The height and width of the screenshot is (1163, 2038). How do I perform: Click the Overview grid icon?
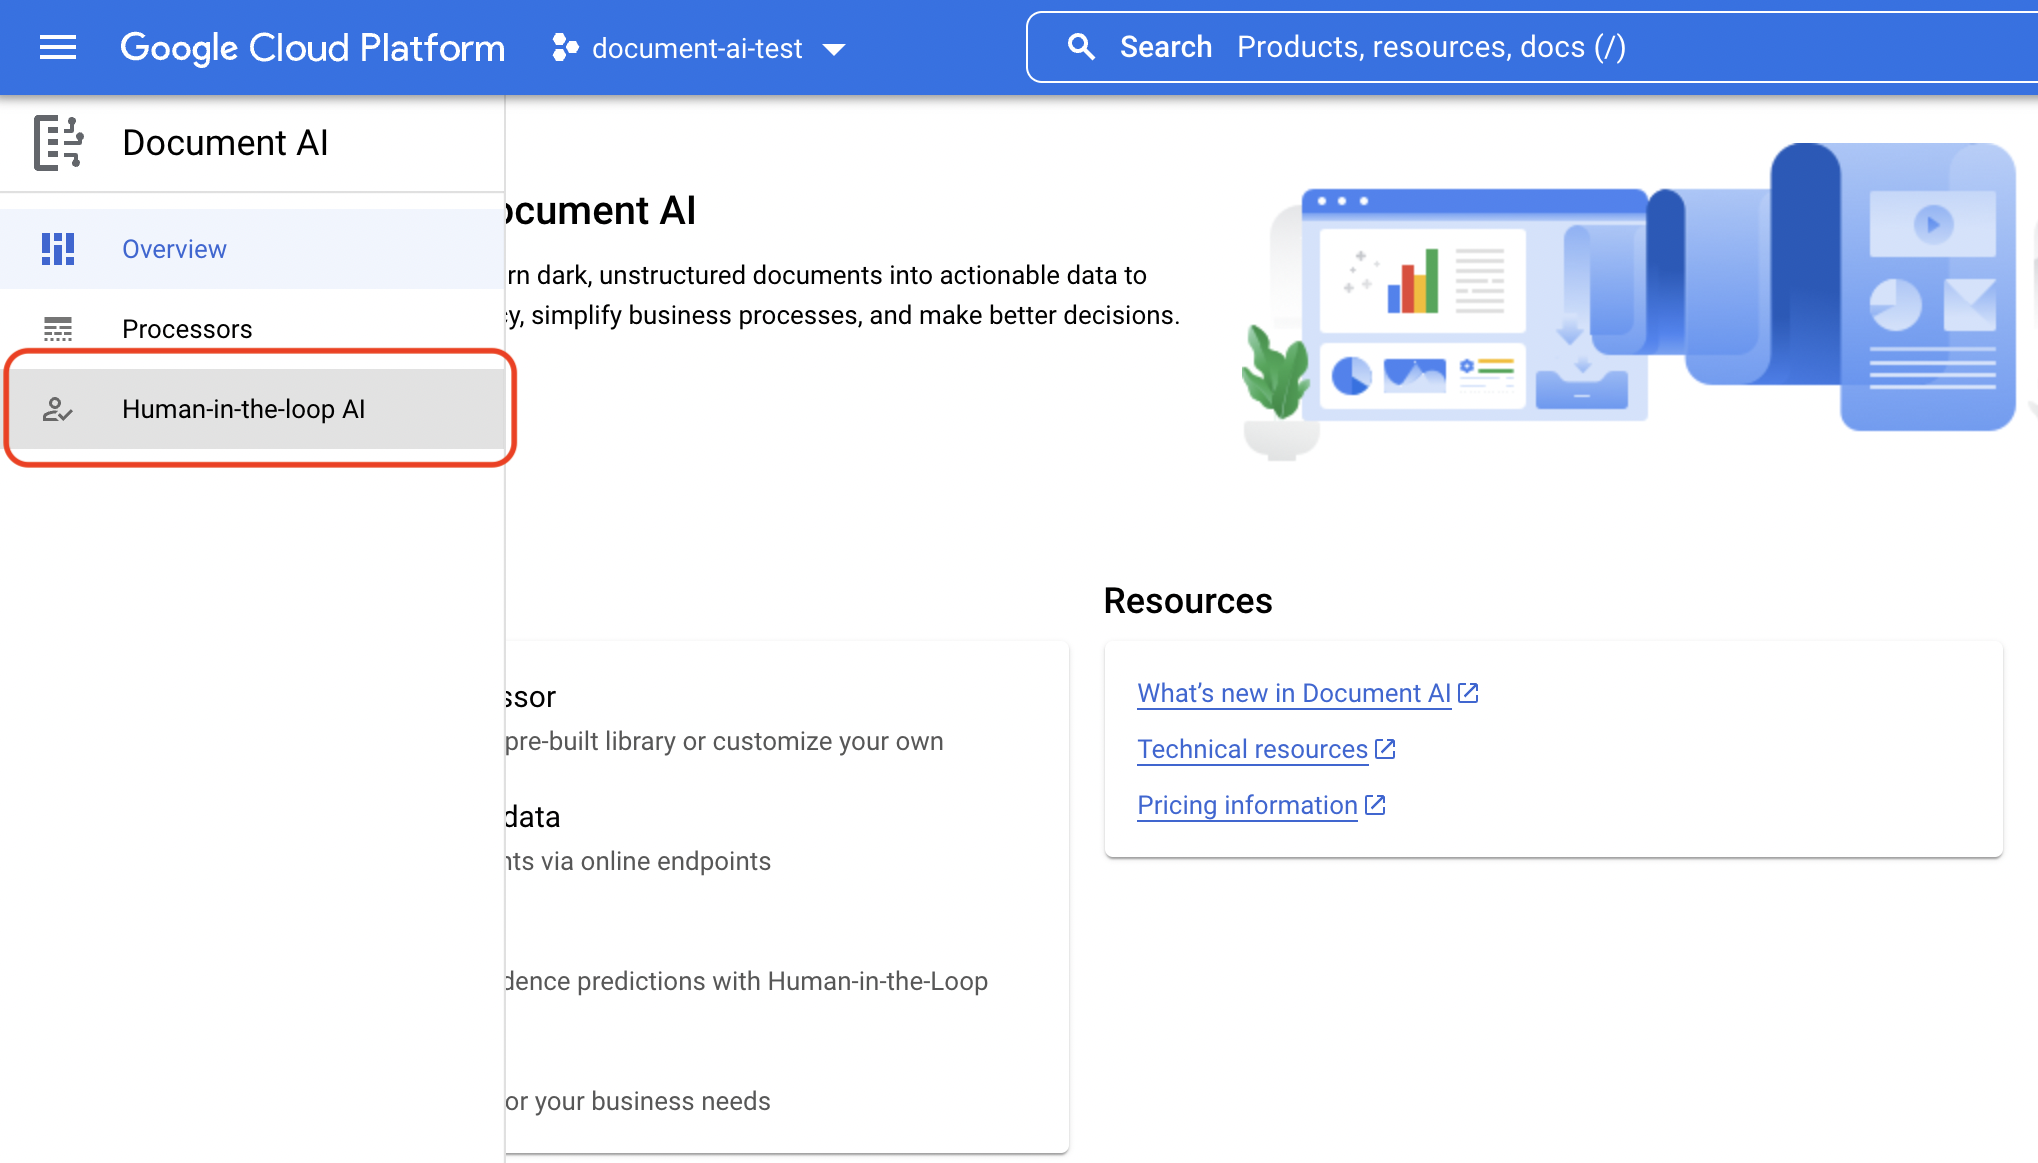click(x=58, y=249)
